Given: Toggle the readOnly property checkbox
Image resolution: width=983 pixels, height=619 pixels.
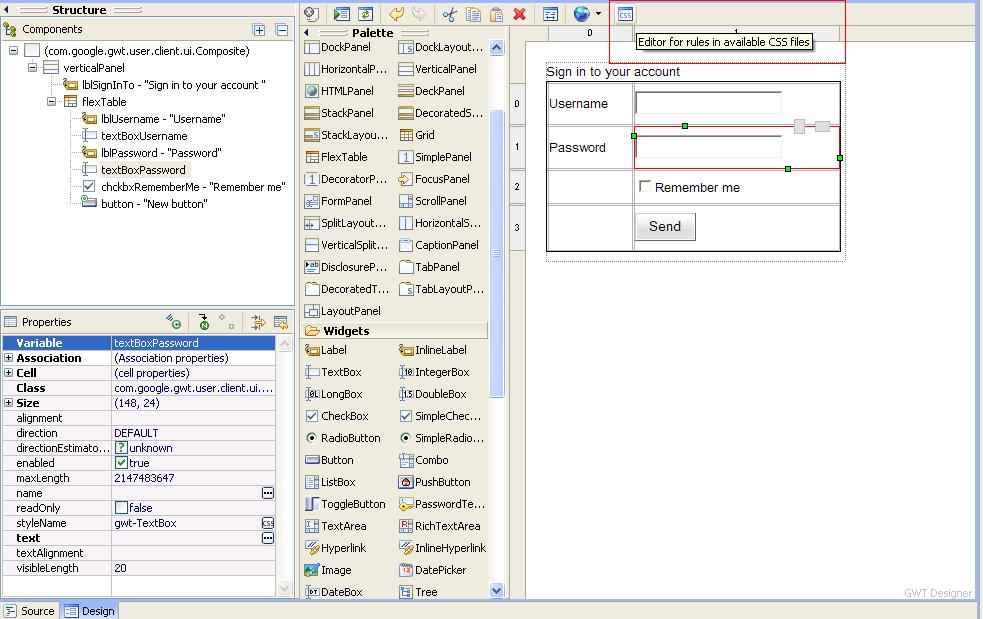Looking at the screenshot, I should (122, 508).
